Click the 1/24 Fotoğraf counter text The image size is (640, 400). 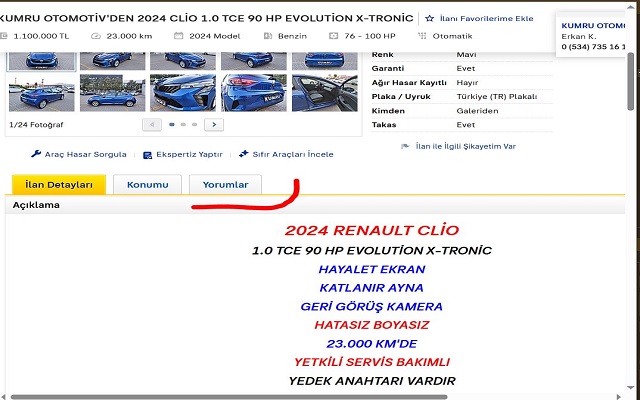(36, 124)
